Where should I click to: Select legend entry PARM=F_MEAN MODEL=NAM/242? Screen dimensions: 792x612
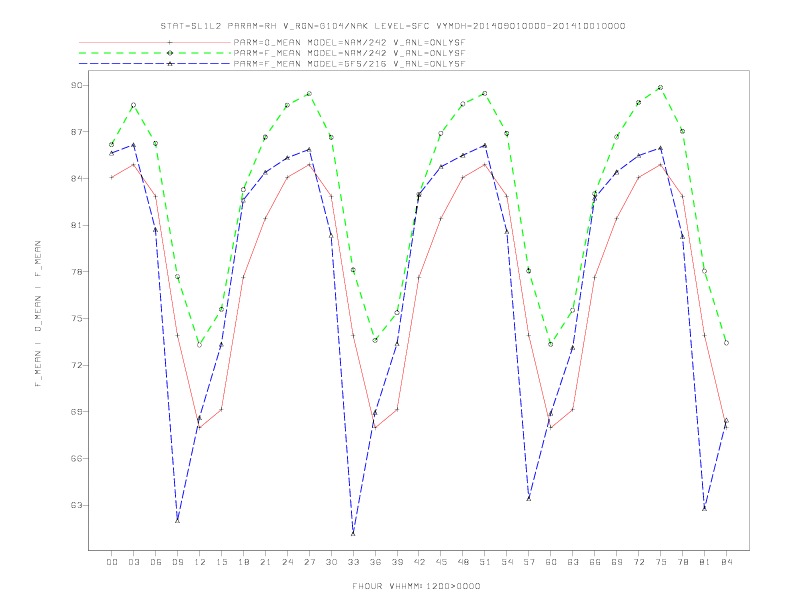coord(349,53)
